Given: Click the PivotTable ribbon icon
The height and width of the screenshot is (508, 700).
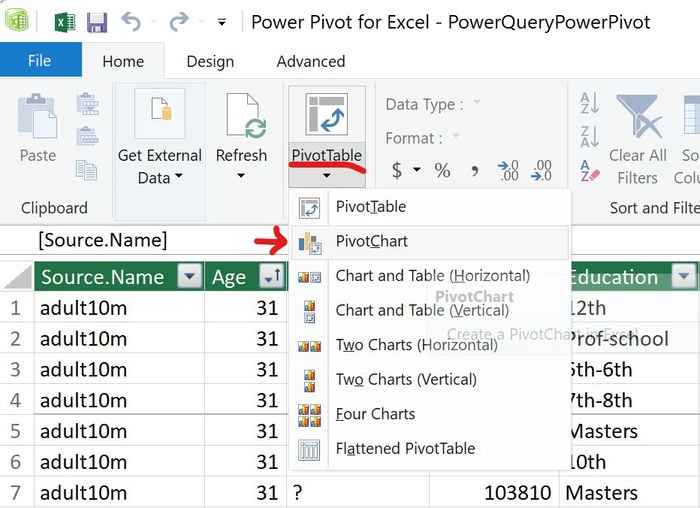Looking at the screenshot, I should point(327,114).
